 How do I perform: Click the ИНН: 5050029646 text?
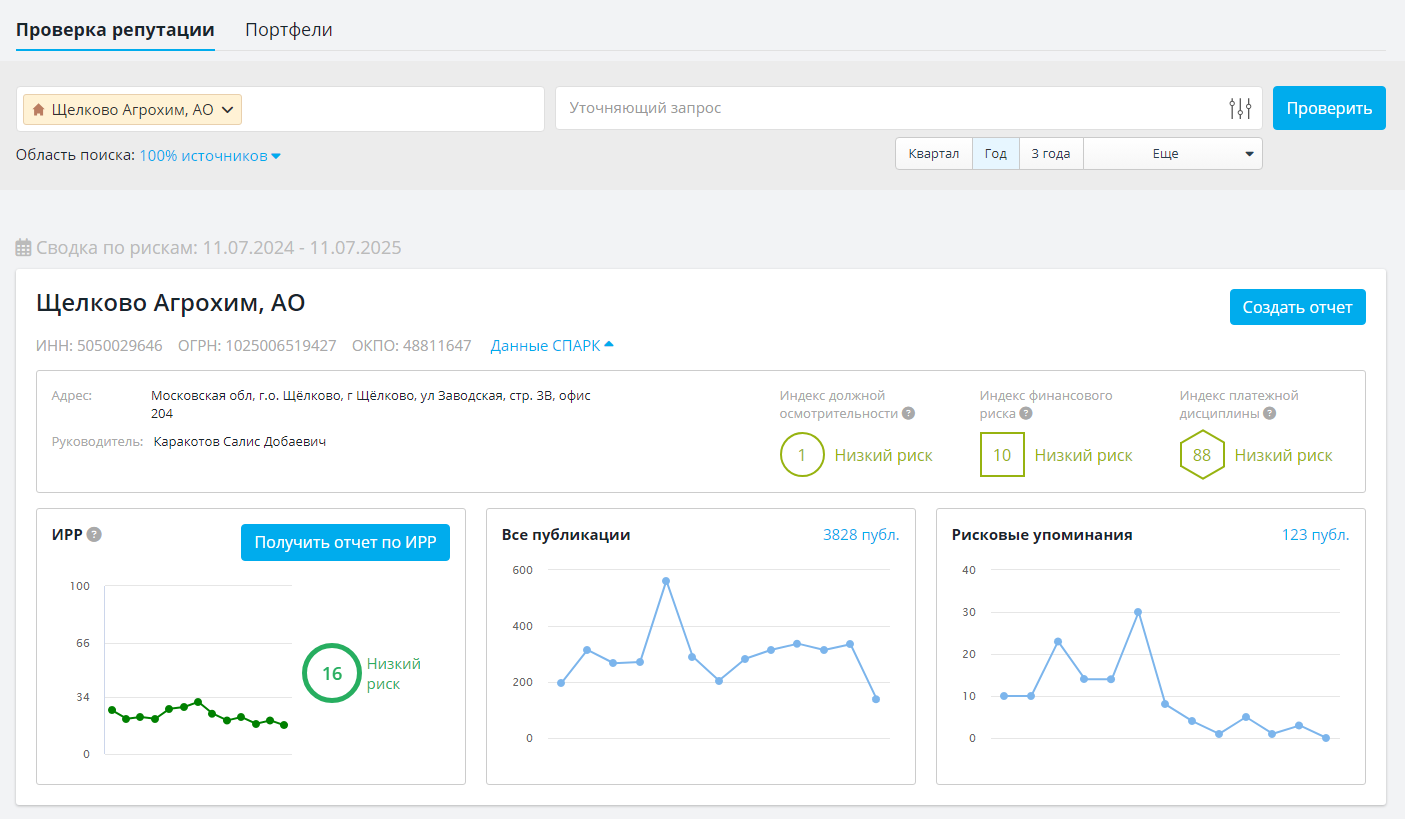click(x=99, y=346)
